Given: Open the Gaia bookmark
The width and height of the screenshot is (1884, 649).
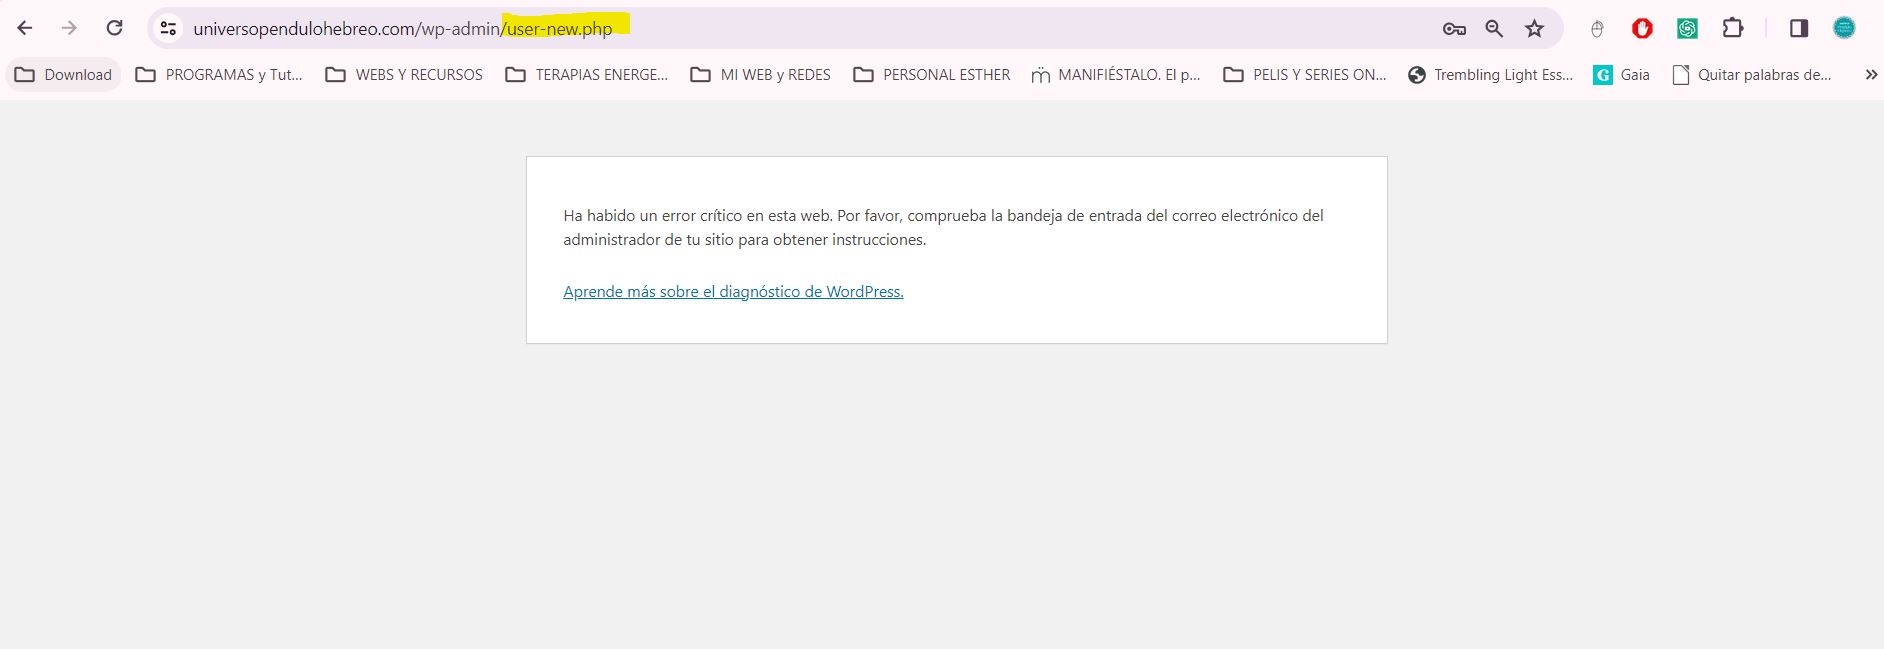Looking at the screenshot, I should (1621, 75).
